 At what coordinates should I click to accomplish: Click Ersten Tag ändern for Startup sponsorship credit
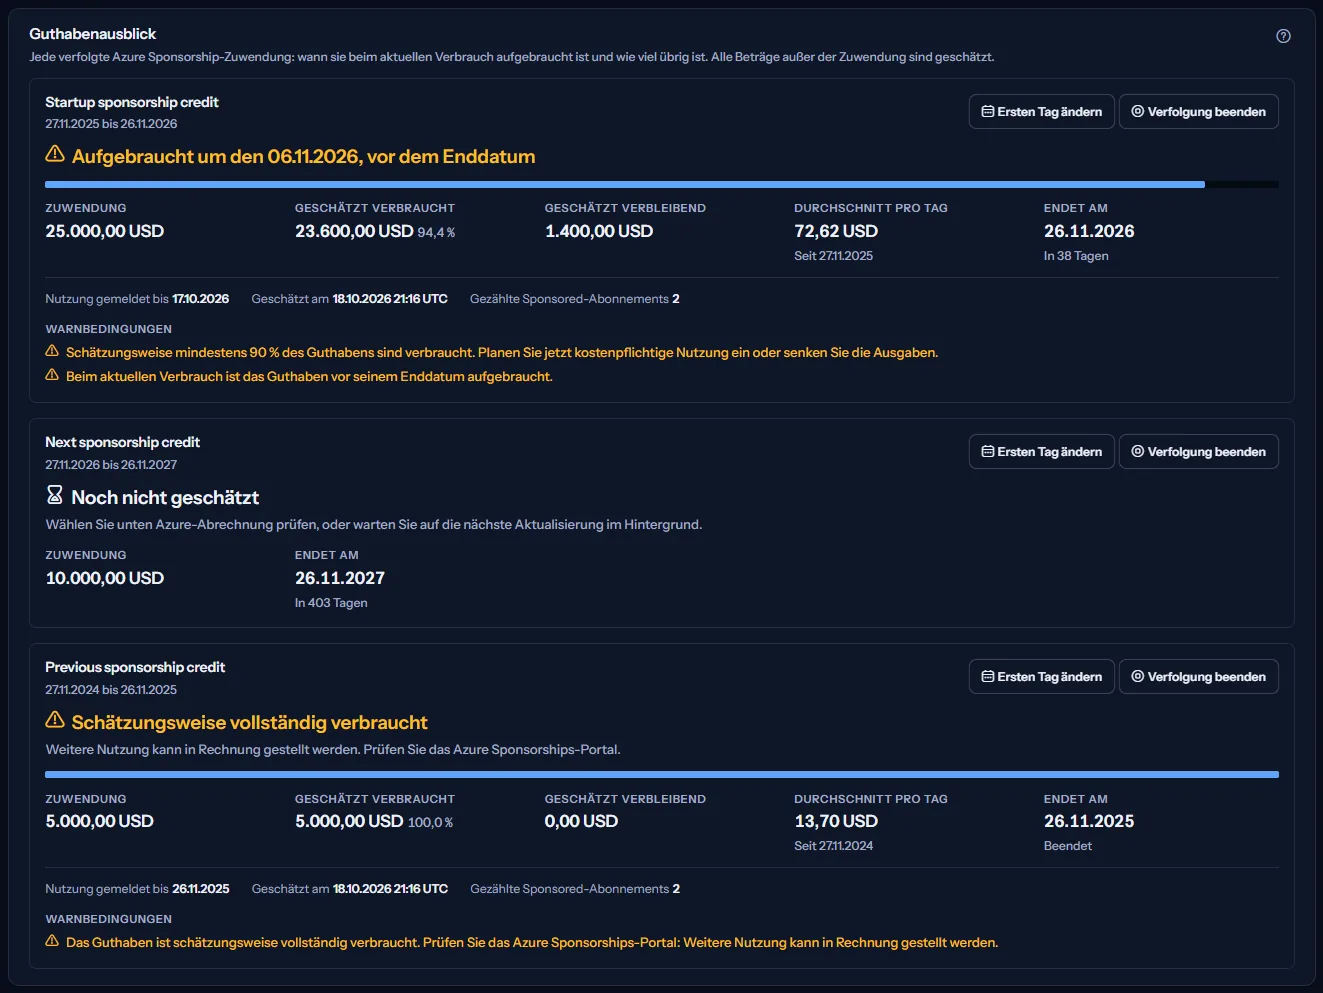[1041, 112]
